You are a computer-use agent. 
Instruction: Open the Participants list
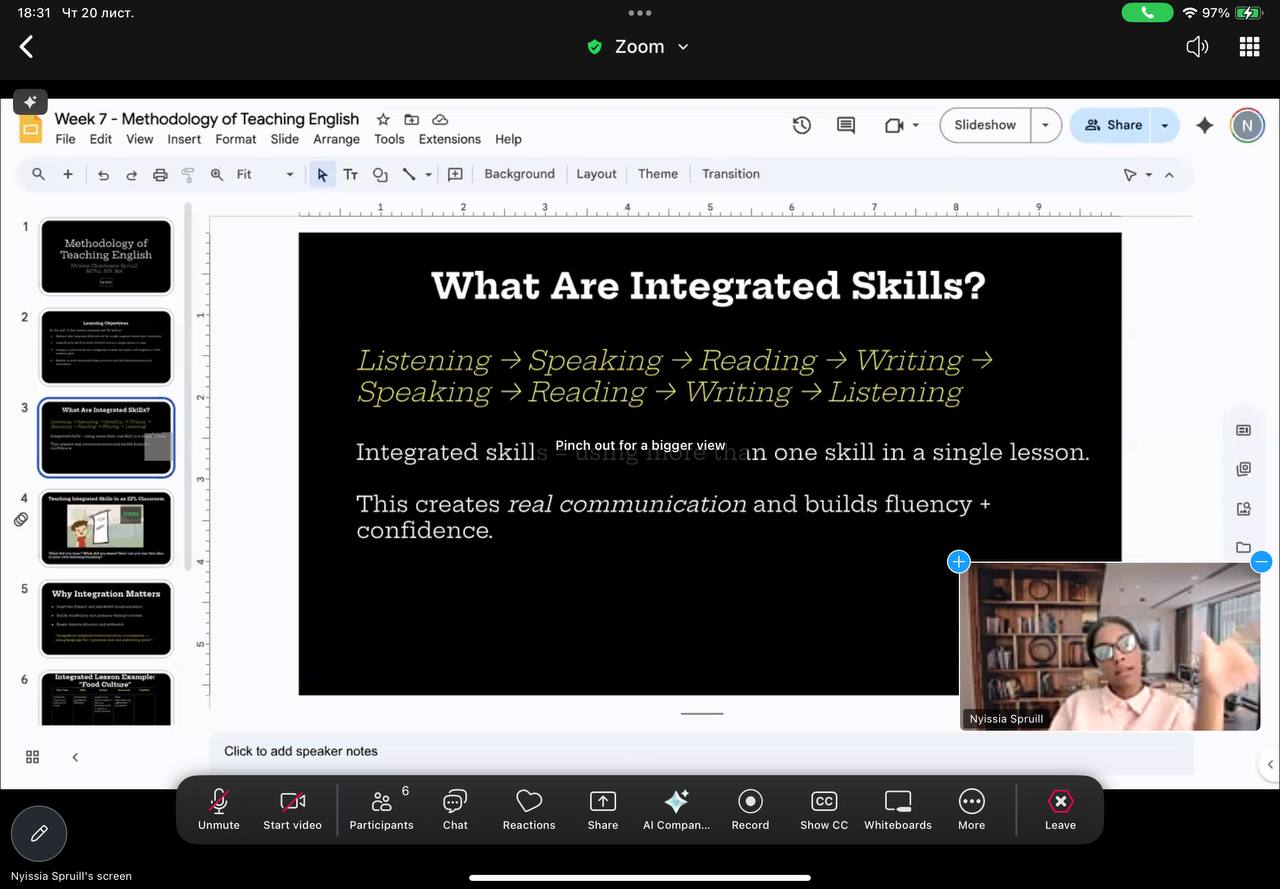[381, 809]
